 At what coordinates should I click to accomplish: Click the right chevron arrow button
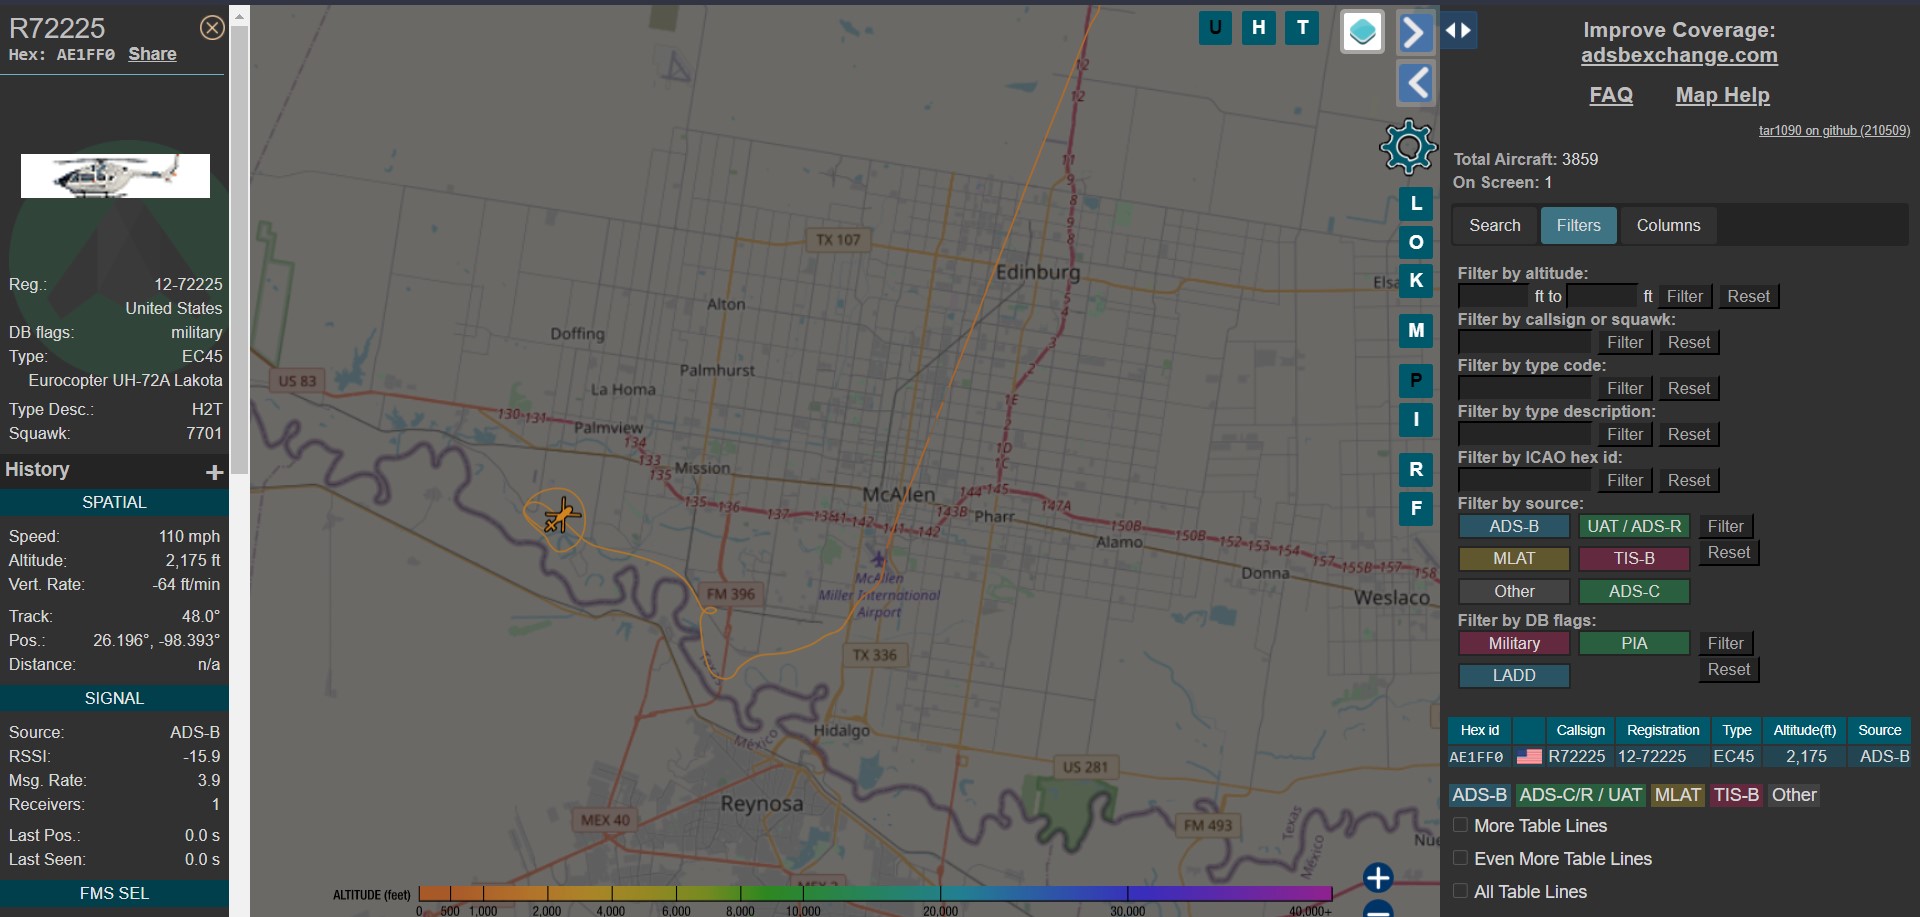click(x=1415, y=32)
